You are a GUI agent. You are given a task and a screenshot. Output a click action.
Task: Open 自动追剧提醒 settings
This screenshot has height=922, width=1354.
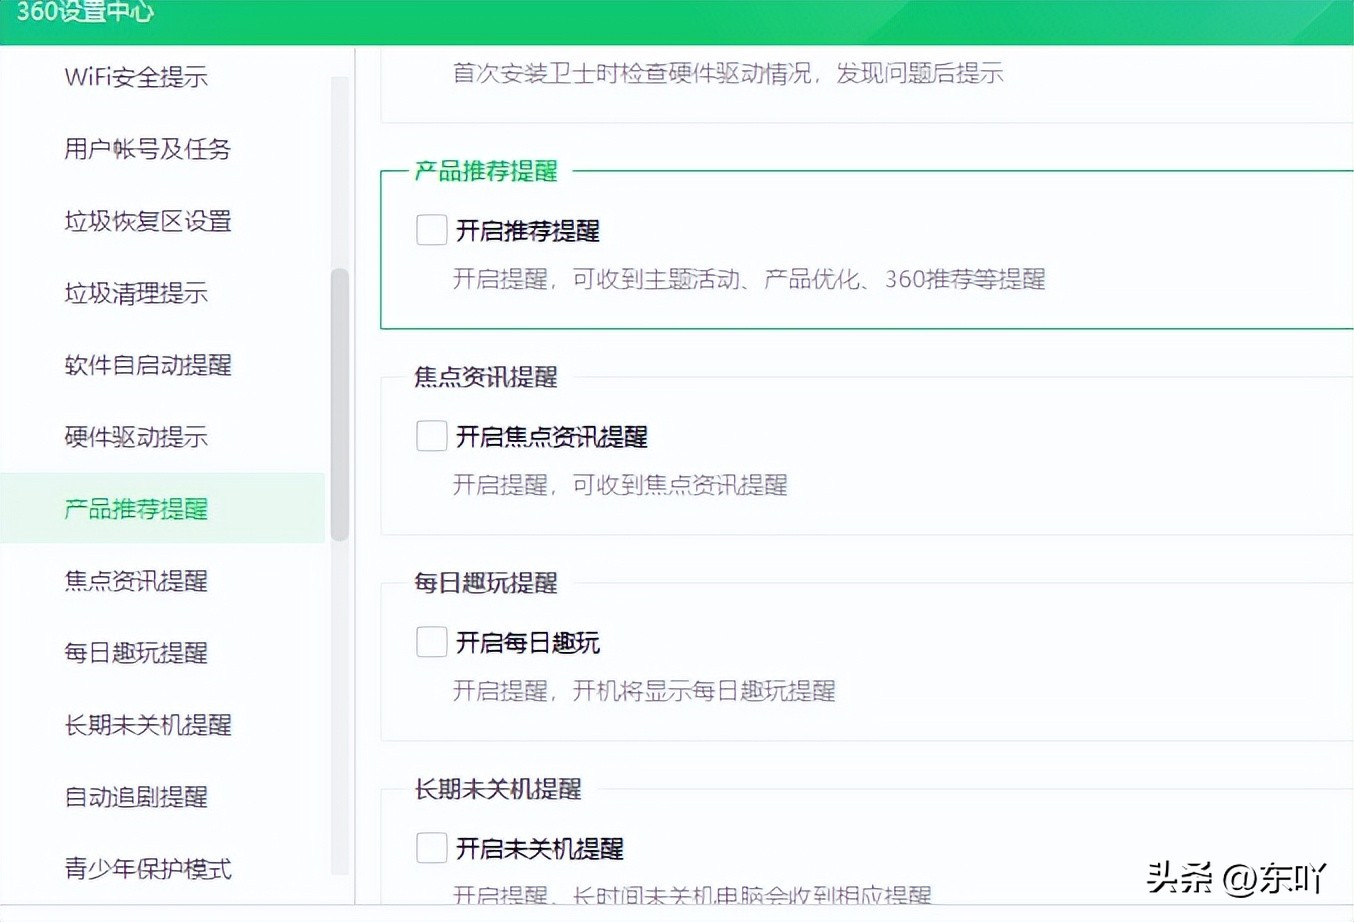click(x=136, y=797)
